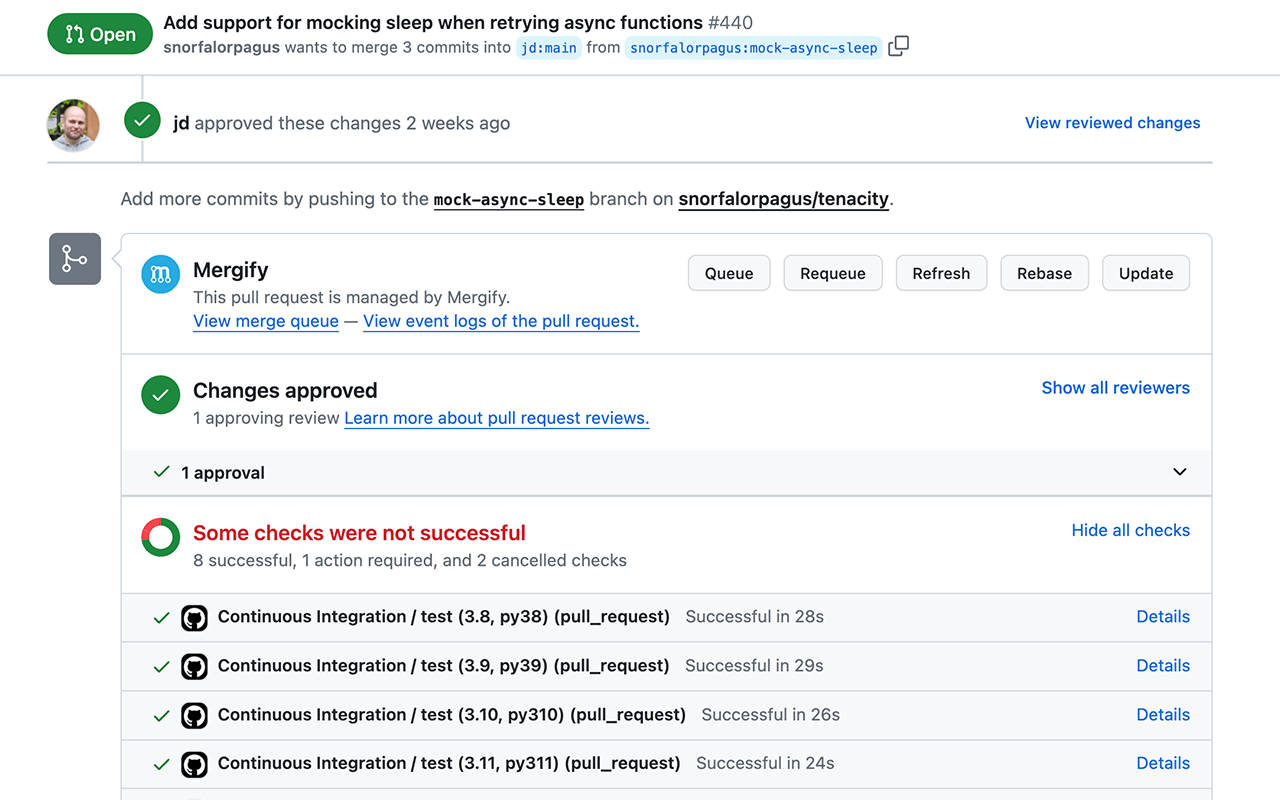Open the jd:main branch label
Screen dimensions: 1280x800
[548, 47]
